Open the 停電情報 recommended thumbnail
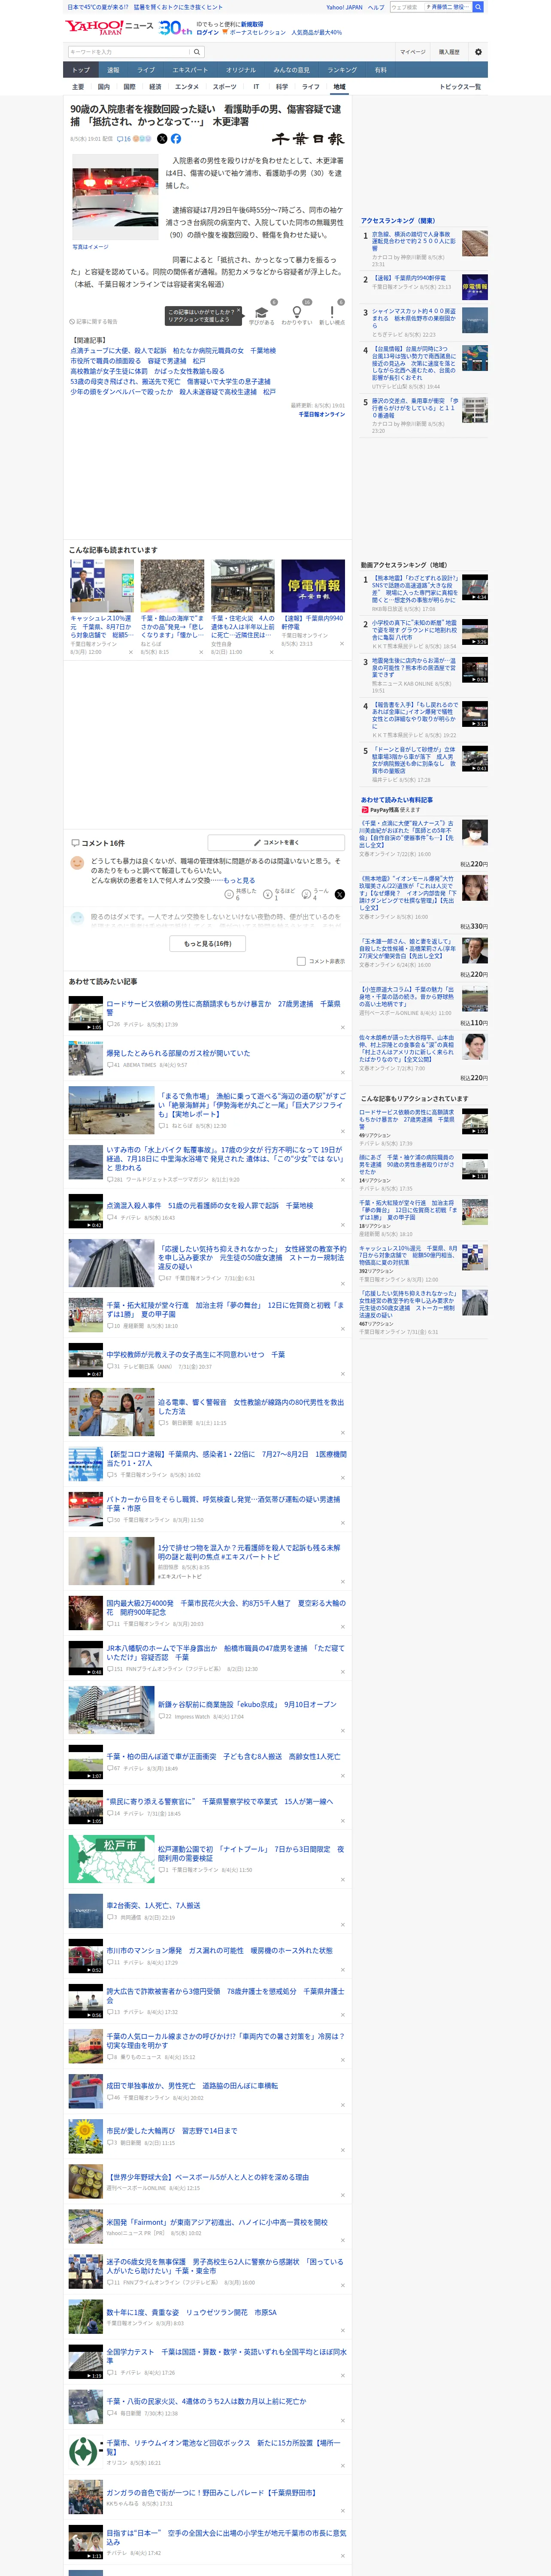Screen dimensions: 551x2576 pyautogui.click(x=313, y=585)
